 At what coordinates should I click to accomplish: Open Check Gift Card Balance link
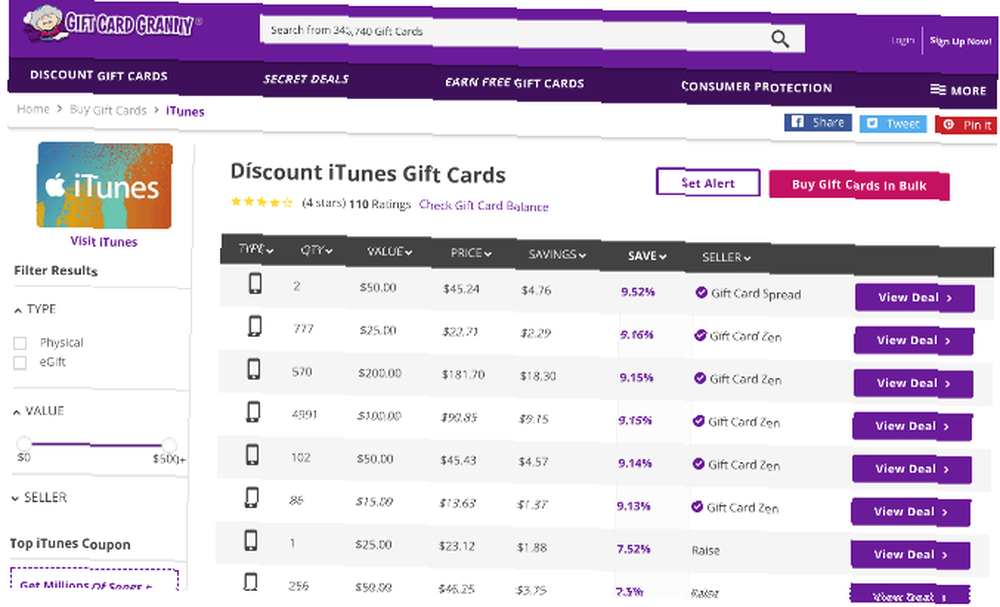click(x=483, y=205)
